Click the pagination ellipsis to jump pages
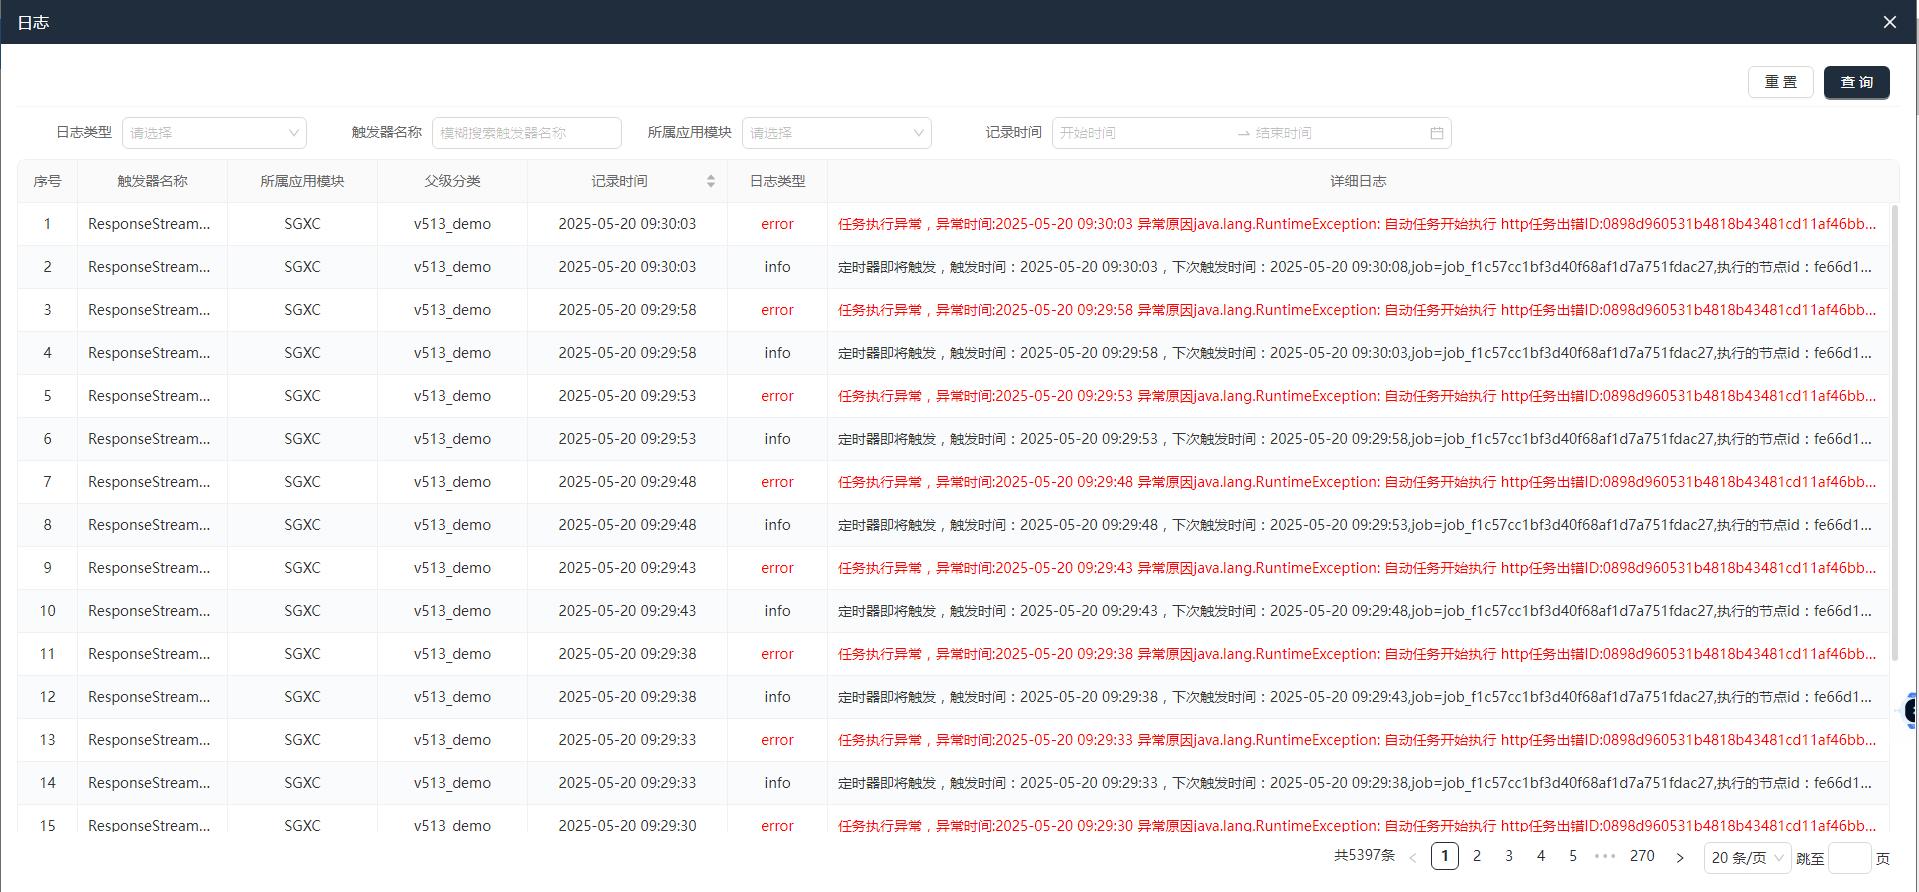The width and height of the screenshot is (1919, 892). pos(1605,856)
